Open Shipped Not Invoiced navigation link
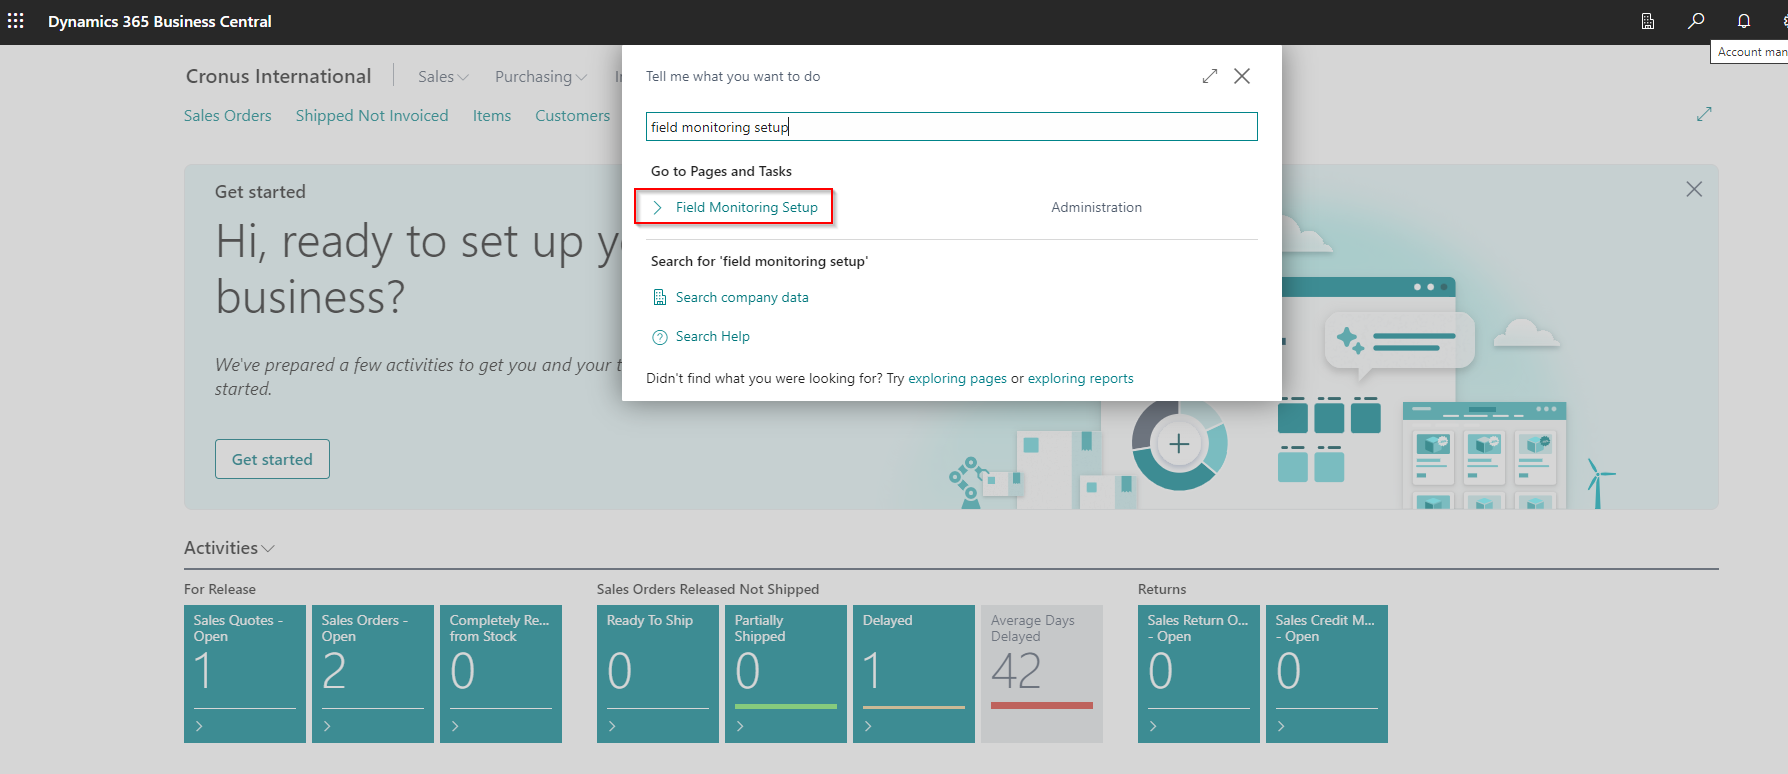The image size is (1788, 774). click(372, 116)
